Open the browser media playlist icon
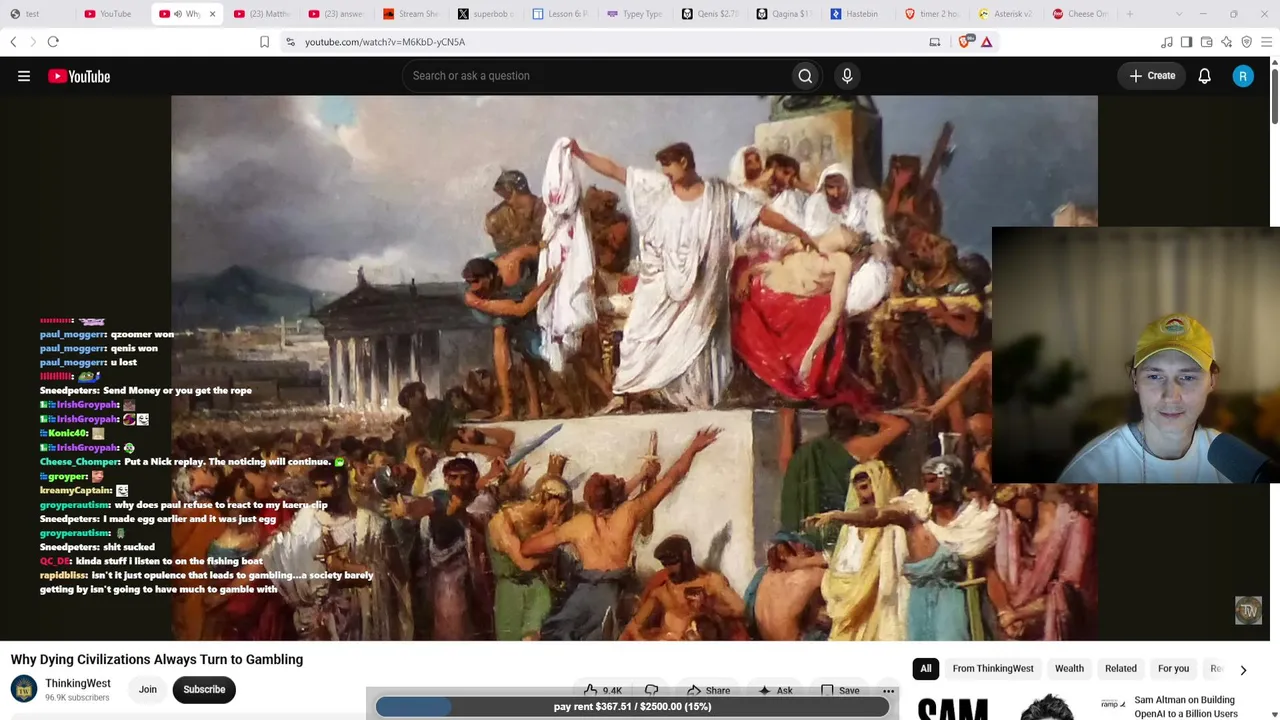The width and height of the screenshot is (1280, 720). pos(1167,42)
